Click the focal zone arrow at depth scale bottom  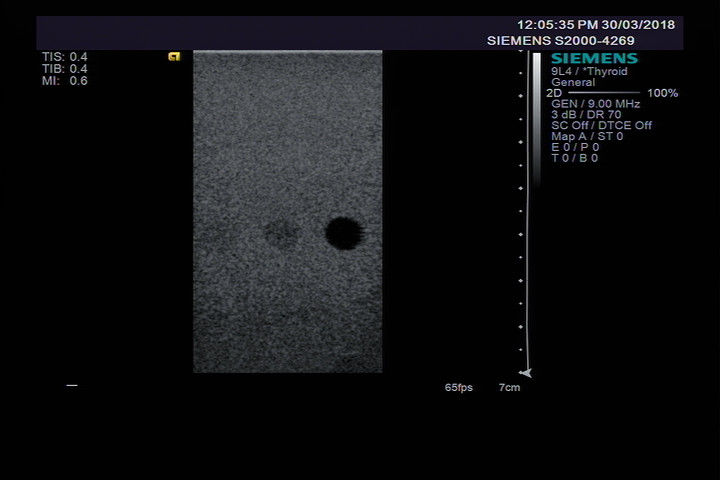[526, 373]
